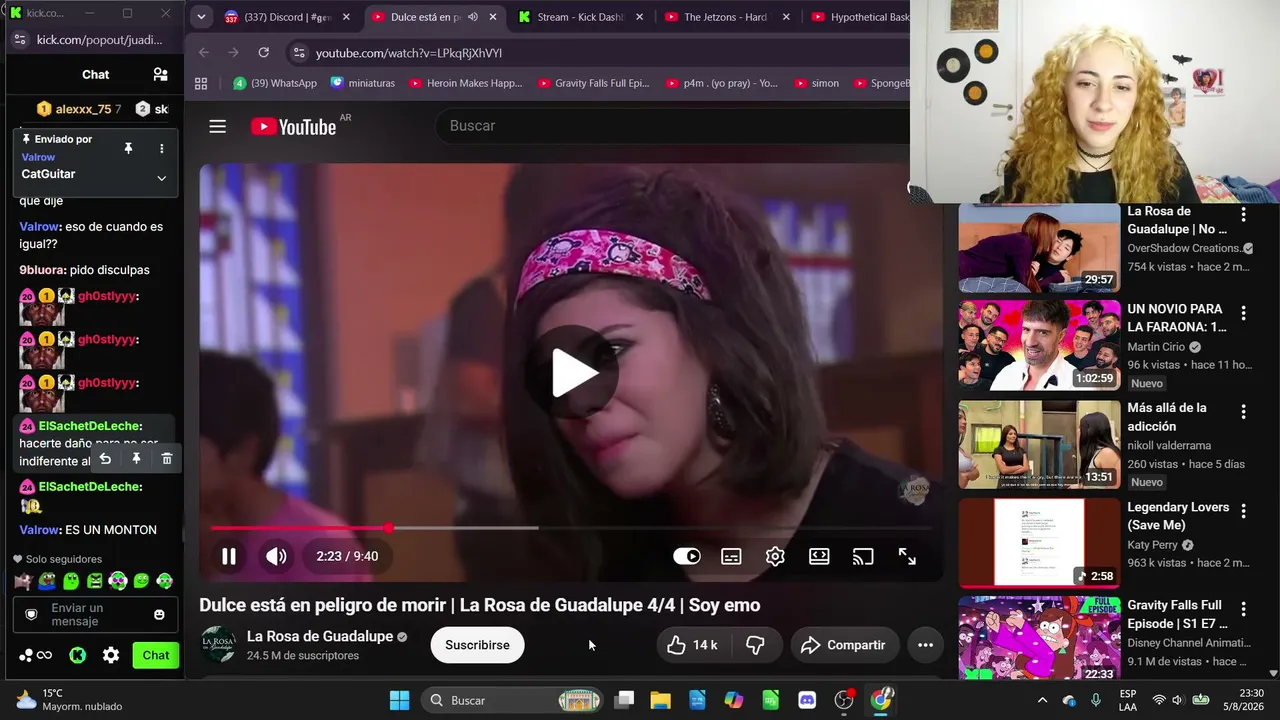Open Kick chat settings gear

point(111,656)
